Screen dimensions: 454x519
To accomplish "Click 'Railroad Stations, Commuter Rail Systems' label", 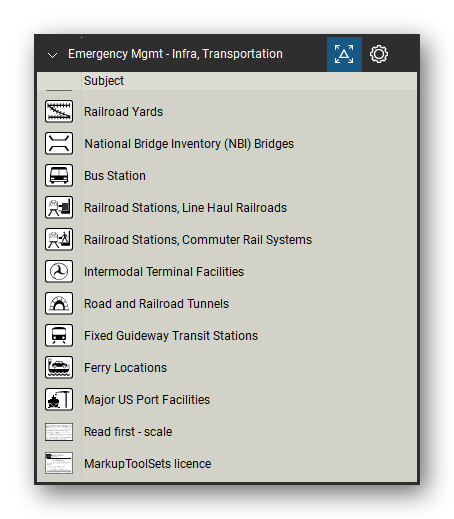I will pyautogui.click(x=198, y=240).
